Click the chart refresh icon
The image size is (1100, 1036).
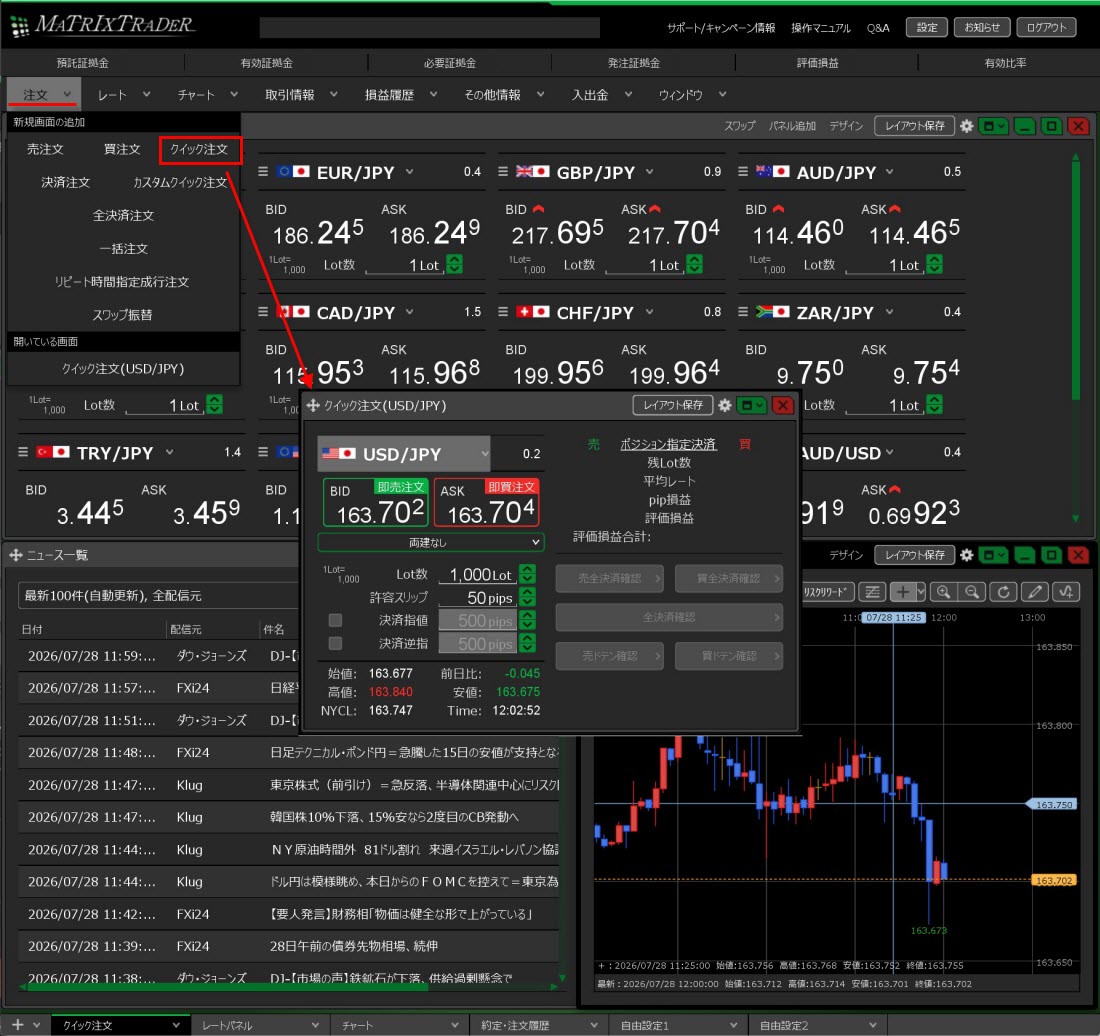click(x=1003, y=592)
